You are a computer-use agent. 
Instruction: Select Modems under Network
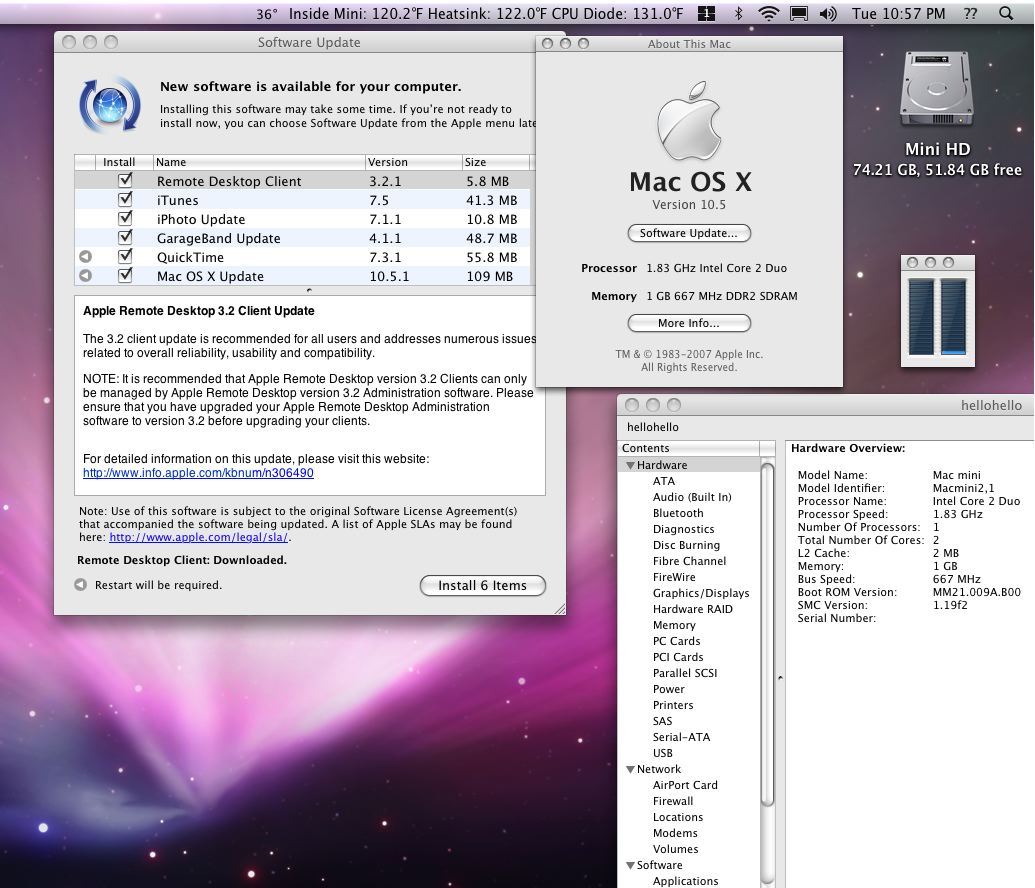click(675, 833)
